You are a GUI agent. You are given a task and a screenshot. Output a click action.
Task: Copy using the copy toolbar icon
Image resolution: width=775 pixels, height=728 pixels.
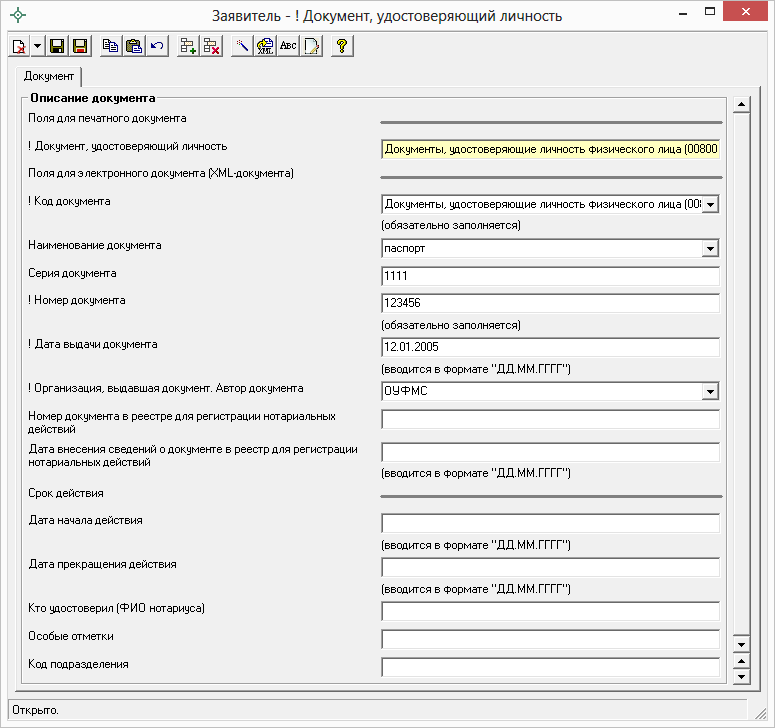pos(111,46)
